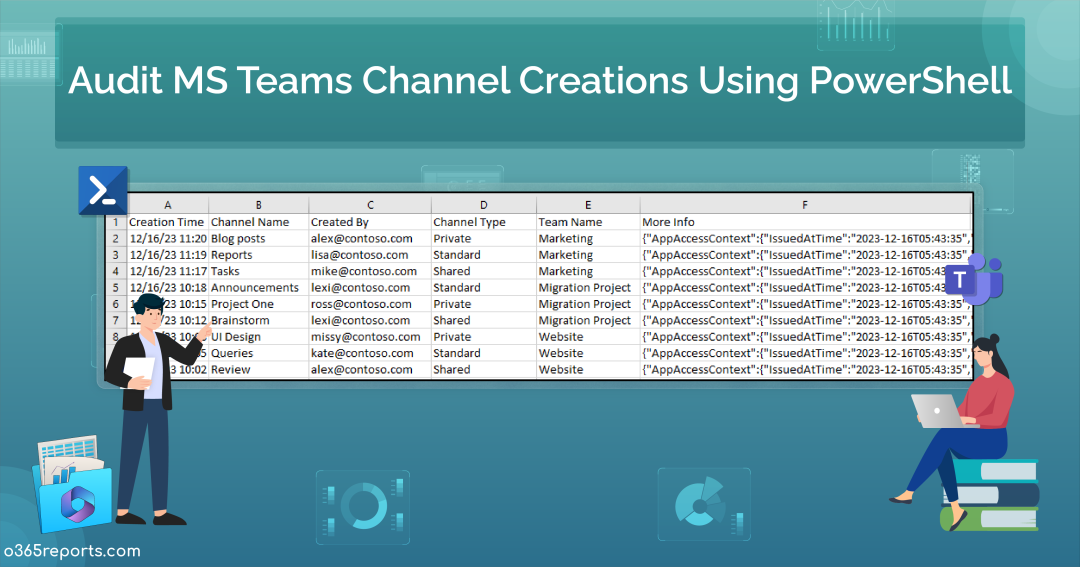Screen dimensions: 1080x567
Task: Select column D header
Action: coord(484,205)
